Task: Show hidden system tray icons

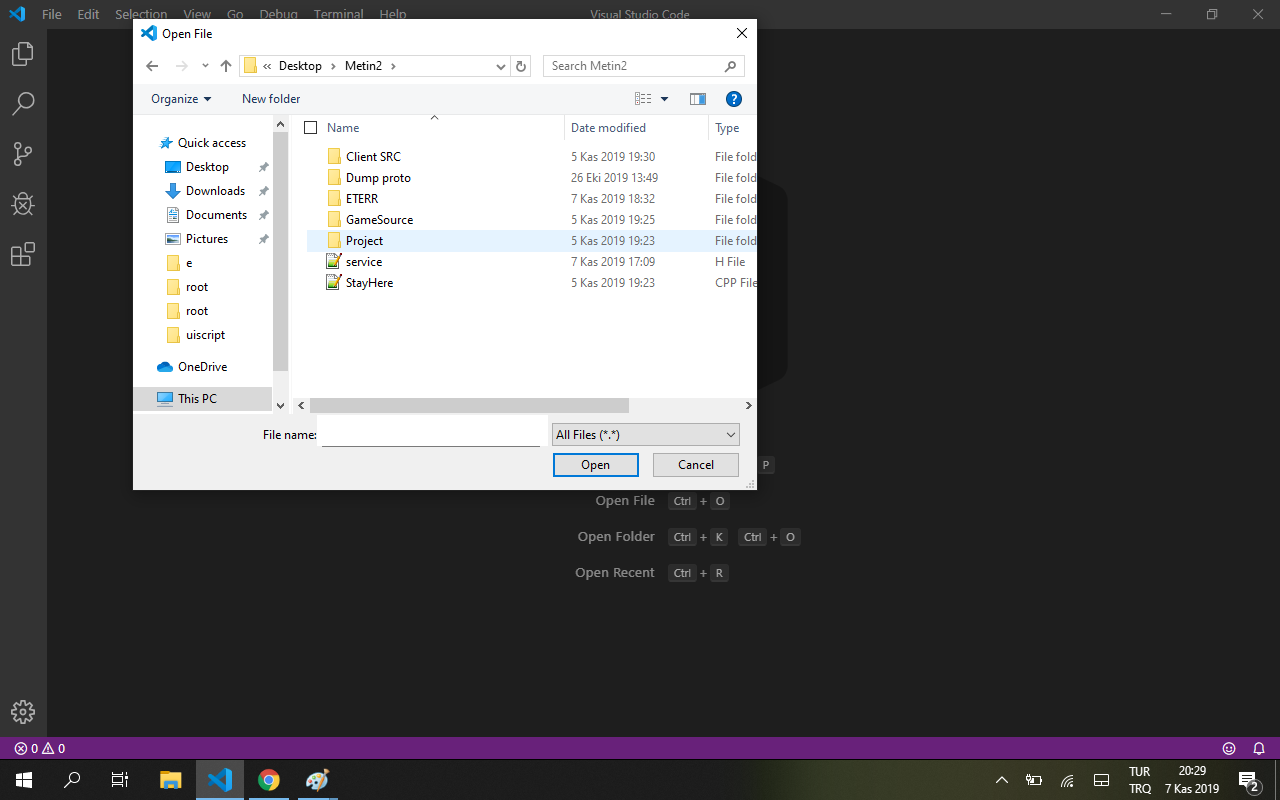Action: click(x=1002, y=780)
